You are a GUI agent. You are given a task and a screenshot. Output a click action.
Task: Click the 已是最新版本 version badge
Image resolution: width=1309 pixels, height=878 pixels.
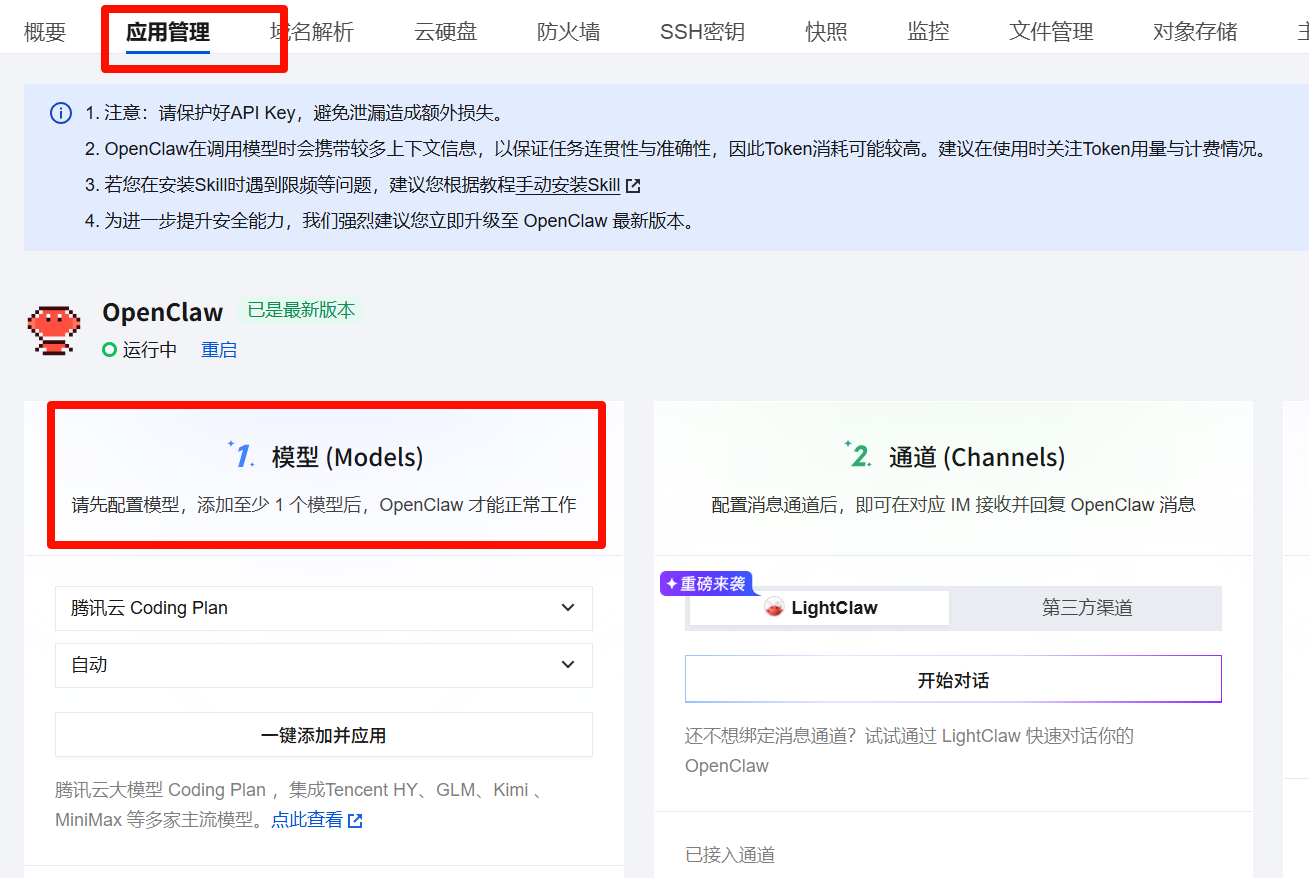tap(301, 310)
